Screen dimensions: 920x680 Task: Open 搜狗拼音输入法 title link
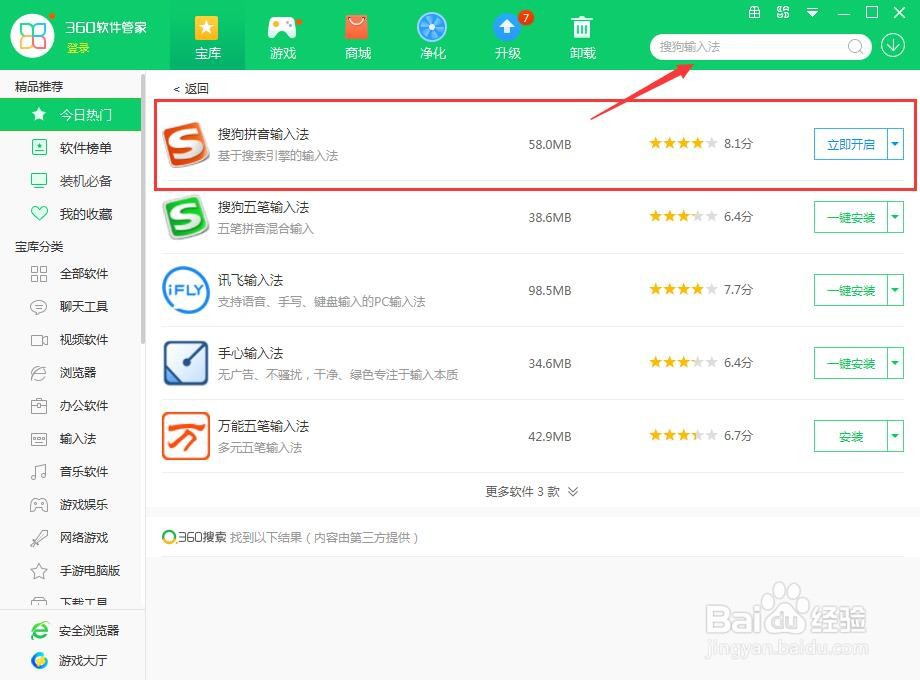pos(263,134)
